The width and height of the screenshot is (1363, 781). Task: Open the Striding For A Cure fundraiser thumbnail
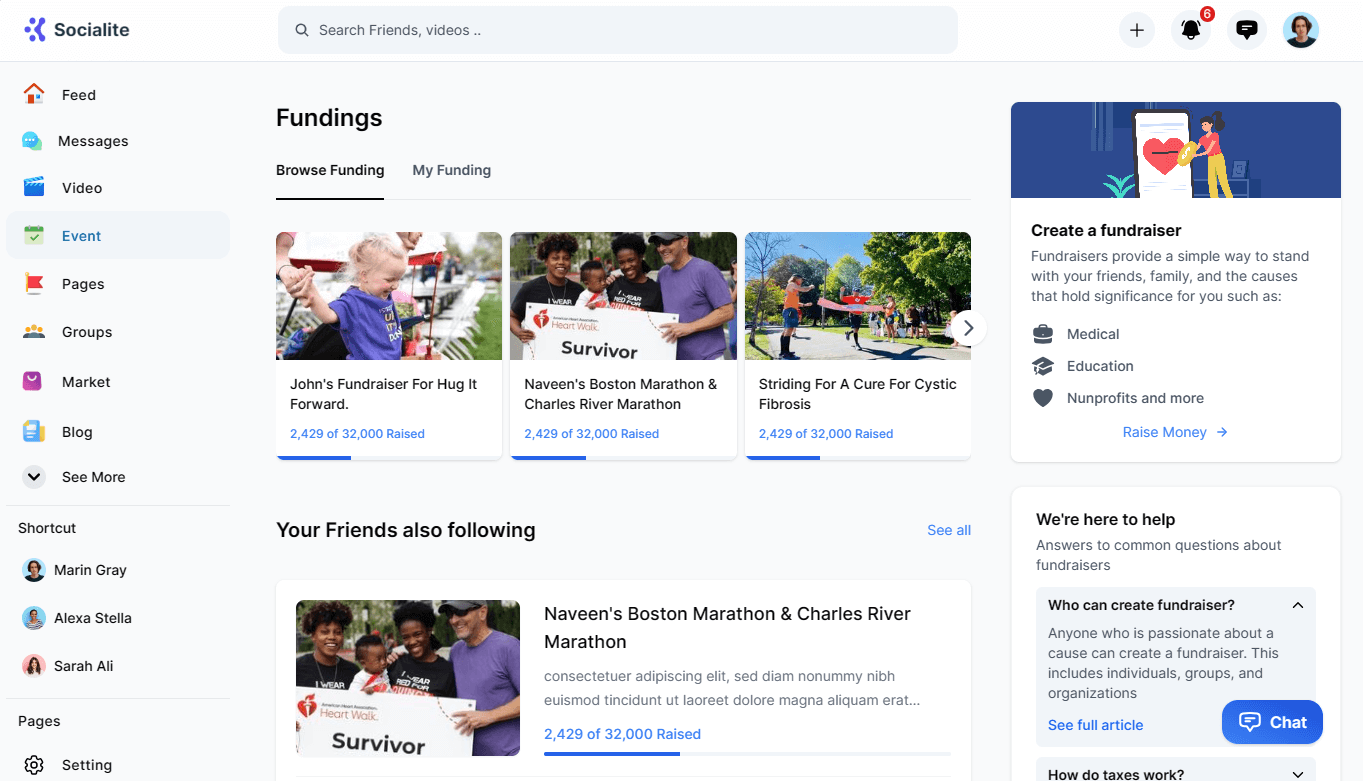tap(857, 296)
